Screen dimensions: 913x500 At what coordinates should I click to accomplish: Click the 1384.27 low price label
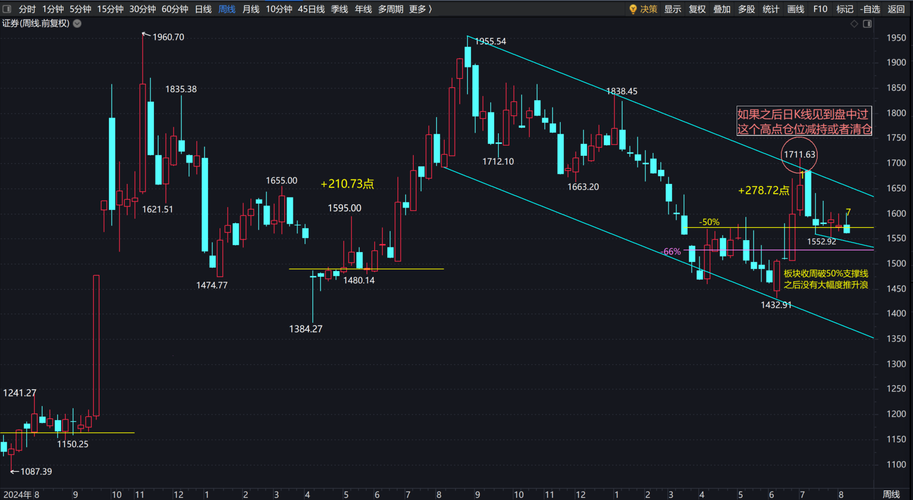click(306, 329)
